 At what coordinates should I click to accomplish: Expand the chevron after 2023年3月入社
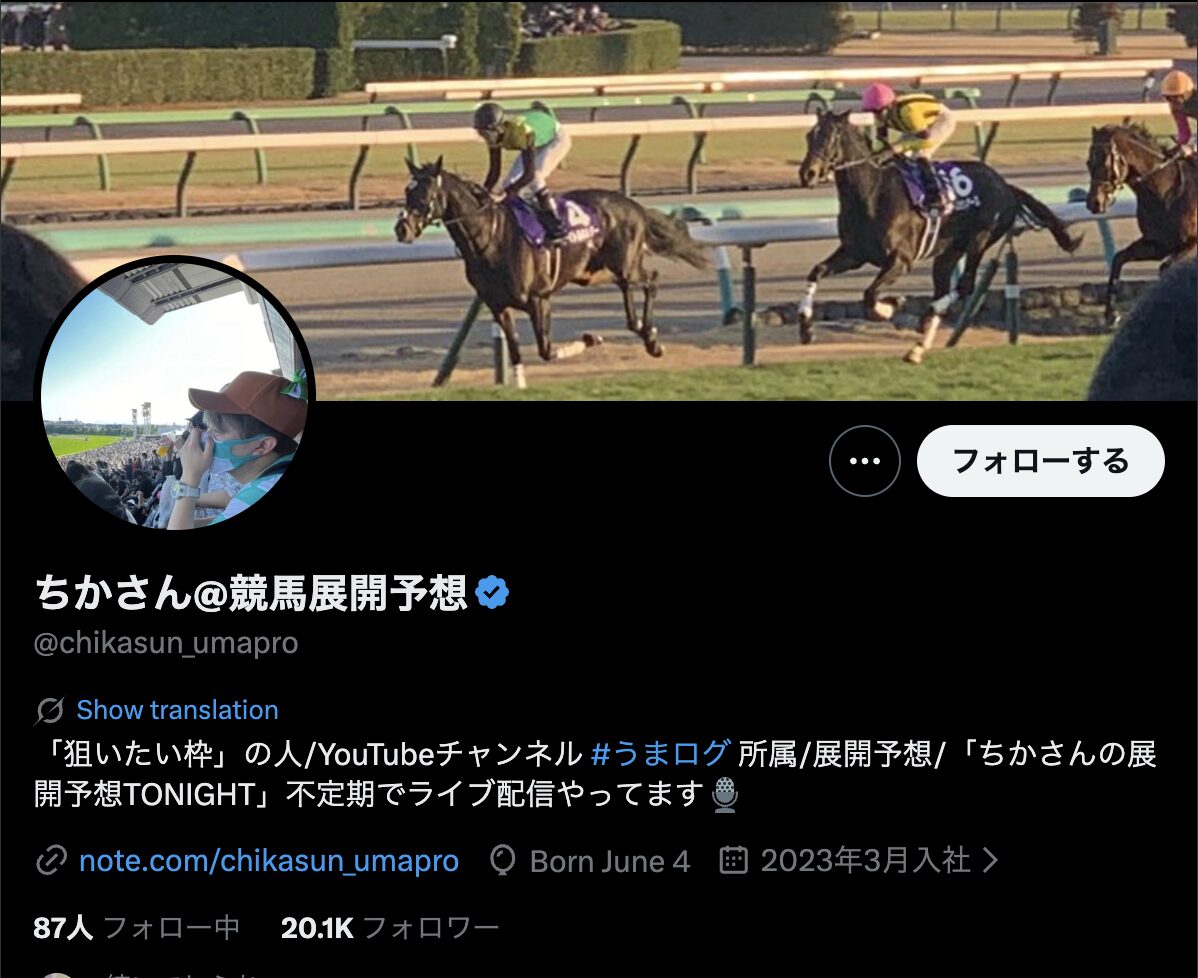[990, 860]
